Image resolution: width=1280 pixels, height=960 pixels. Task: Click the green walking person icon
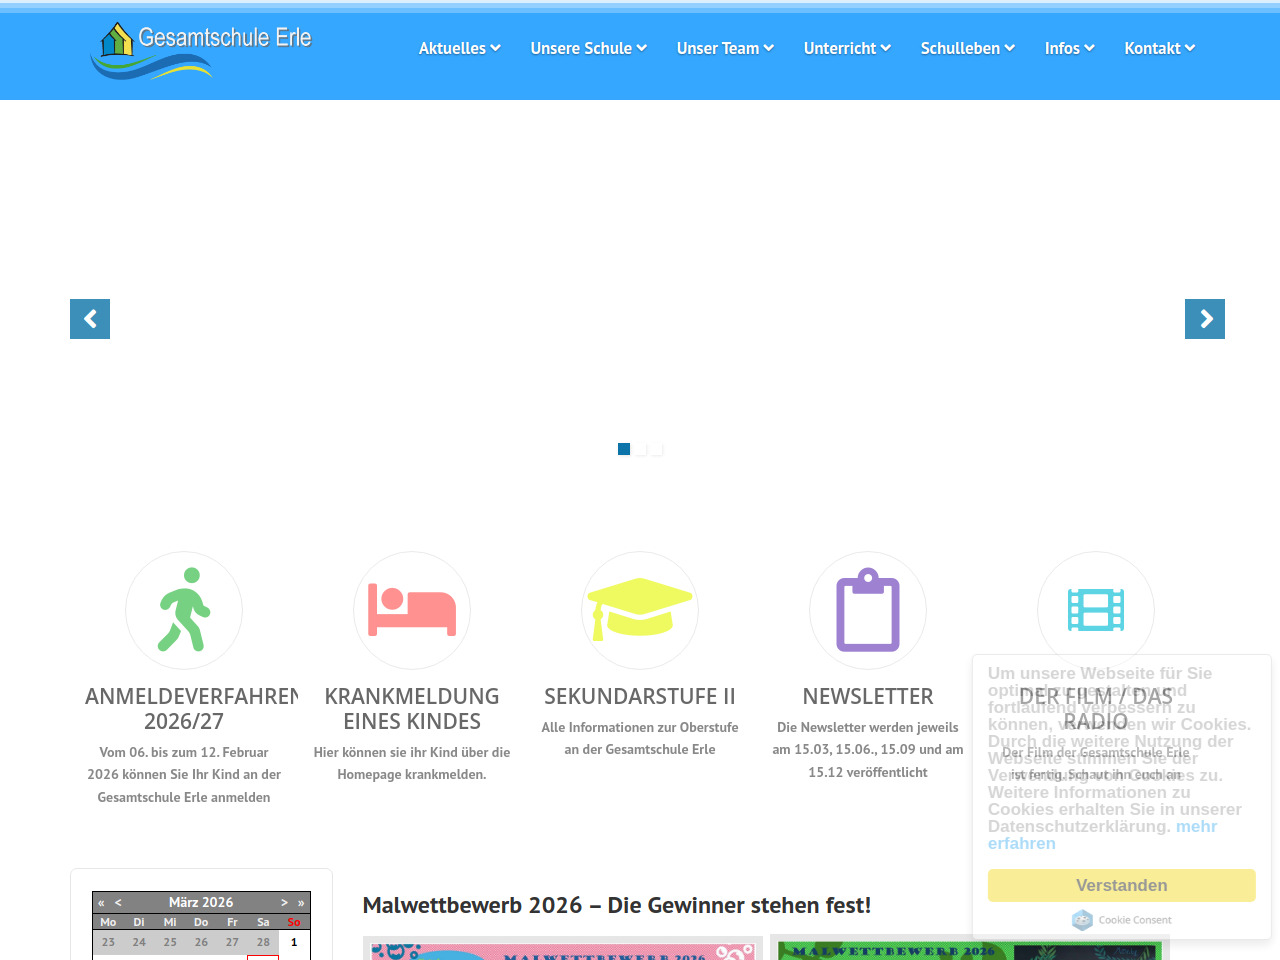click(x=184, y=610)
